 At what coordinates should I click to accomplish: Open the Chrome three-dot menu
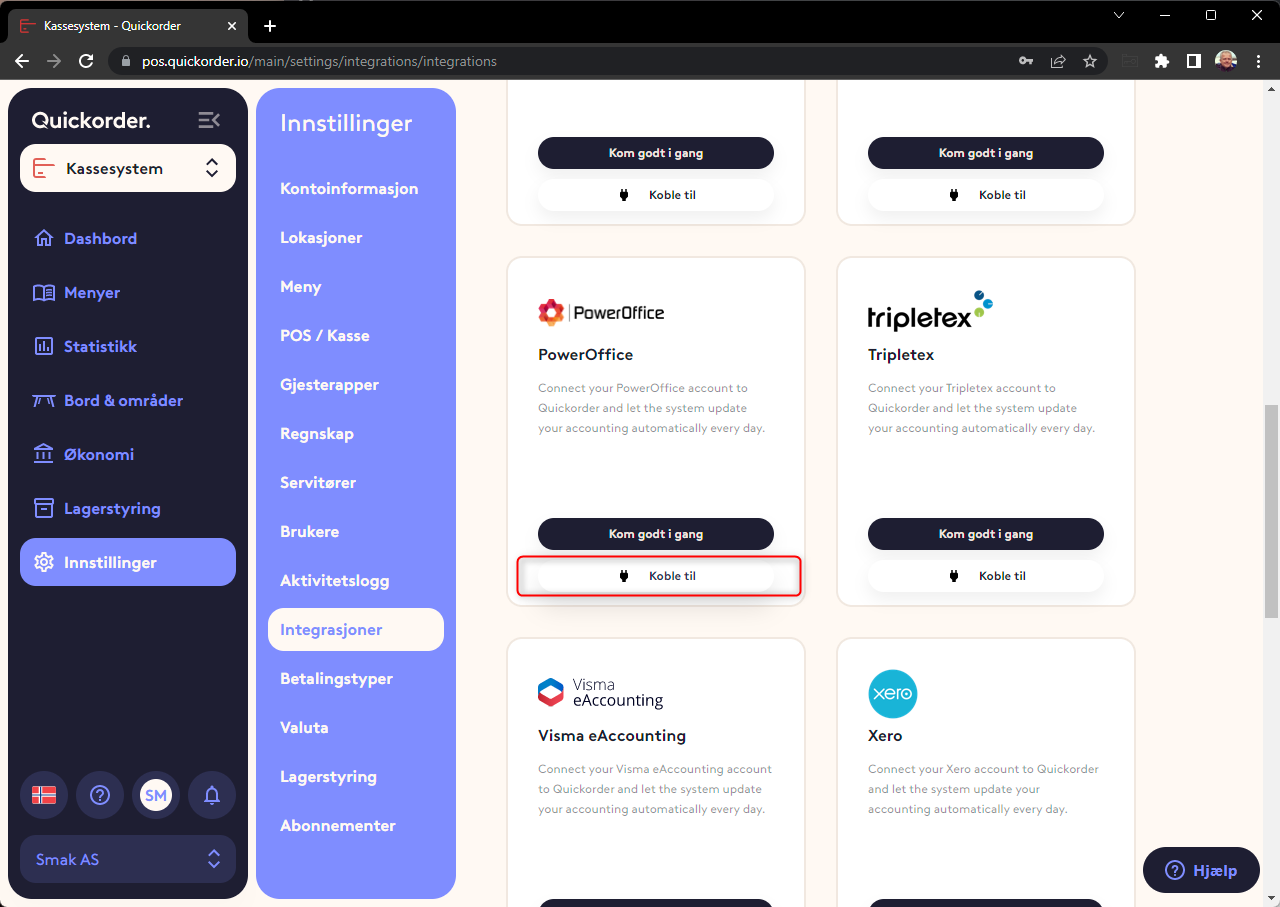point(1258,61)
